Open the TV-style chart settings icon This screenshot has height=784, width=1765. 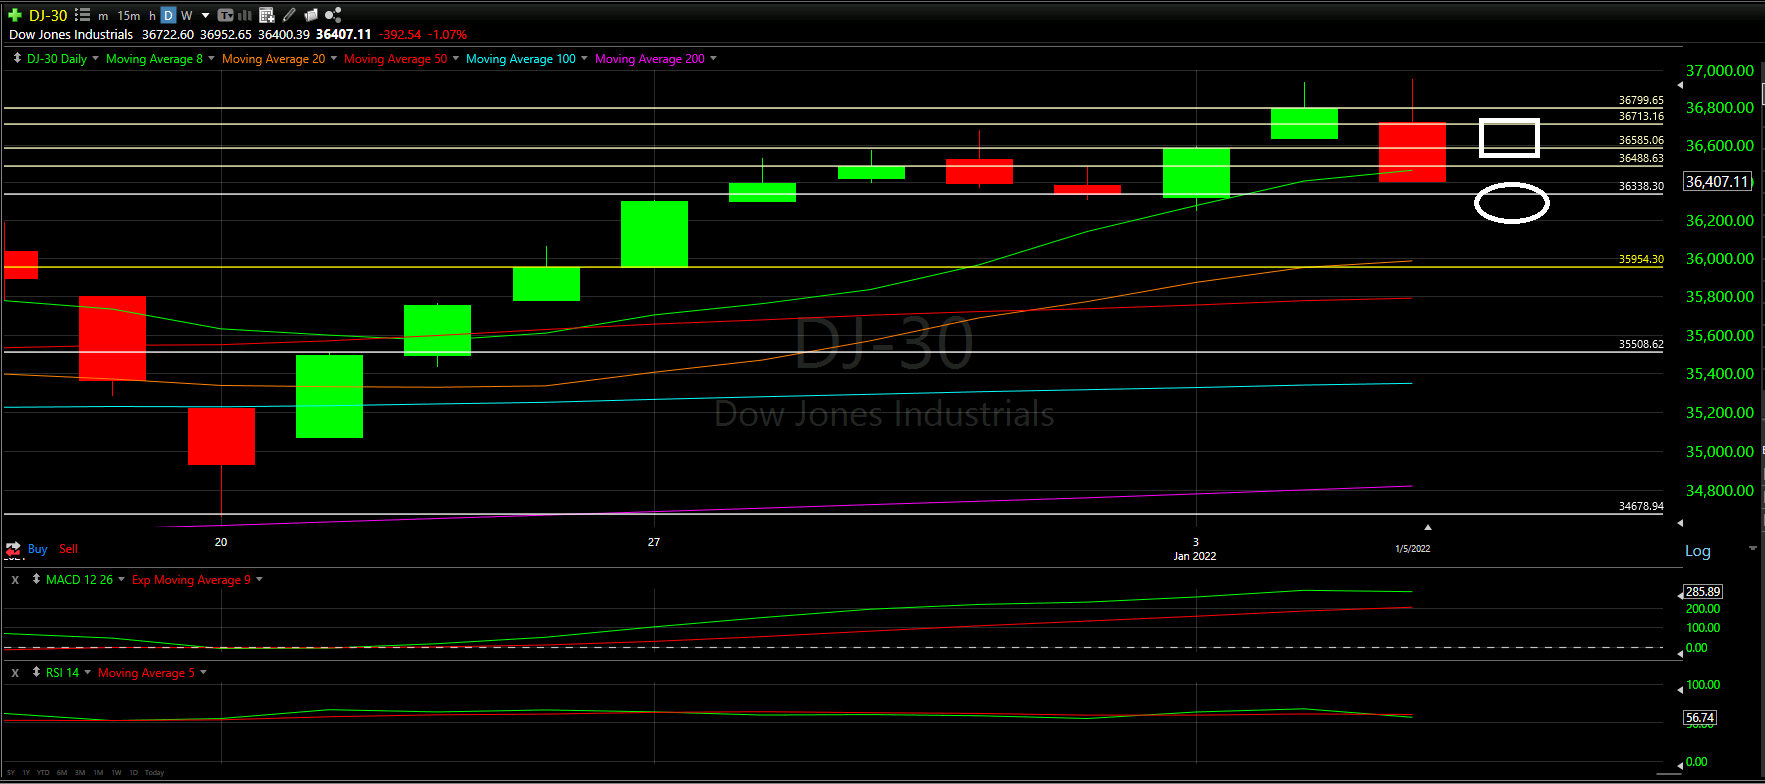coord(225,15)
